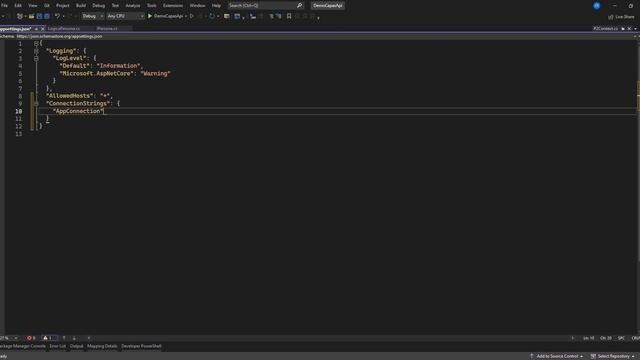This screenshot has height=360, width=640.
Task: Open the Any CPU platform dropdown
Action: (x=126, y=16)
